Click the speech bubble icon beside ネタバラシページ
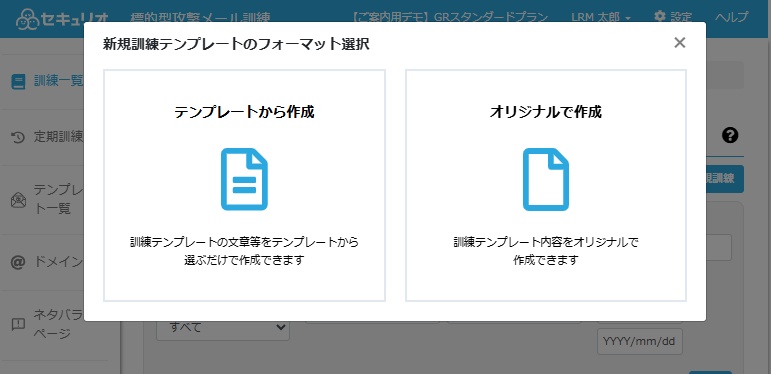771x374 pixels. coord(18,324)
